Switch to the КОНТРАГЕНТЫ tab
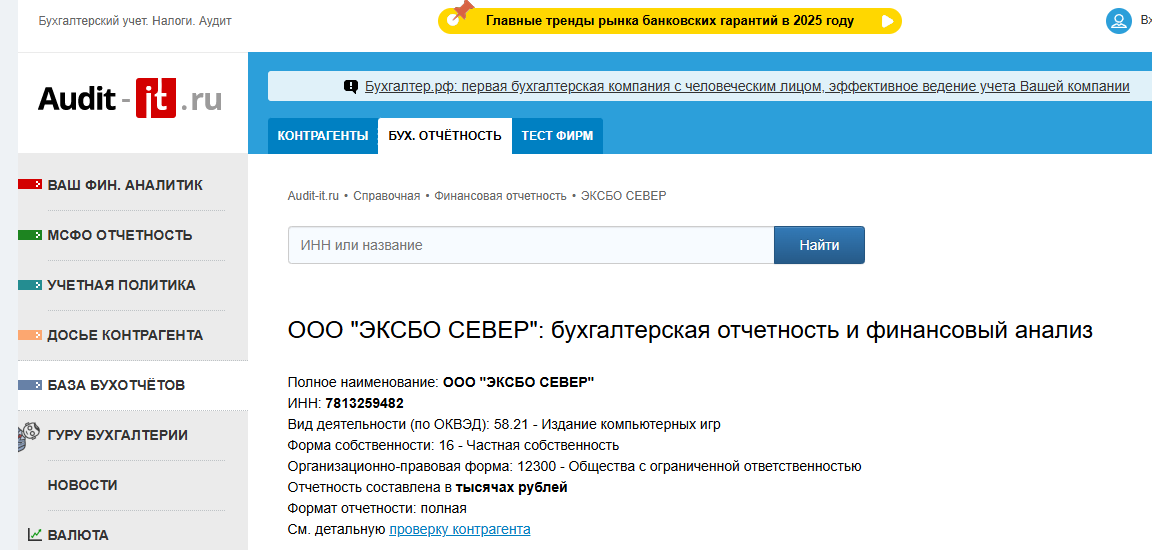Viewport: 1152px width, 550px height. coord(323,136)
